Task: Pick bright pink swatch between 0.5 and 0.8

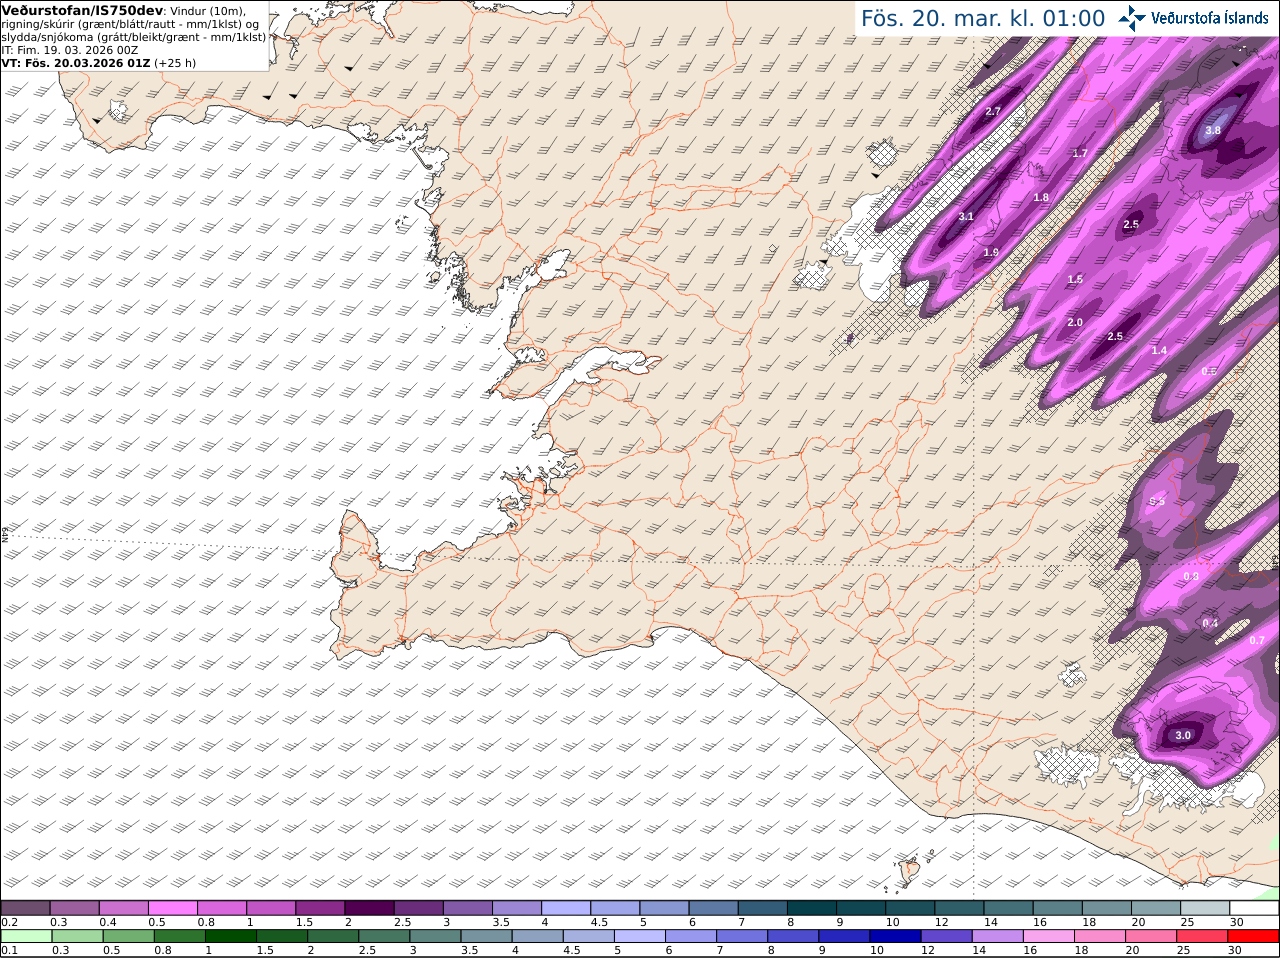Action: (x=172, y=907)
